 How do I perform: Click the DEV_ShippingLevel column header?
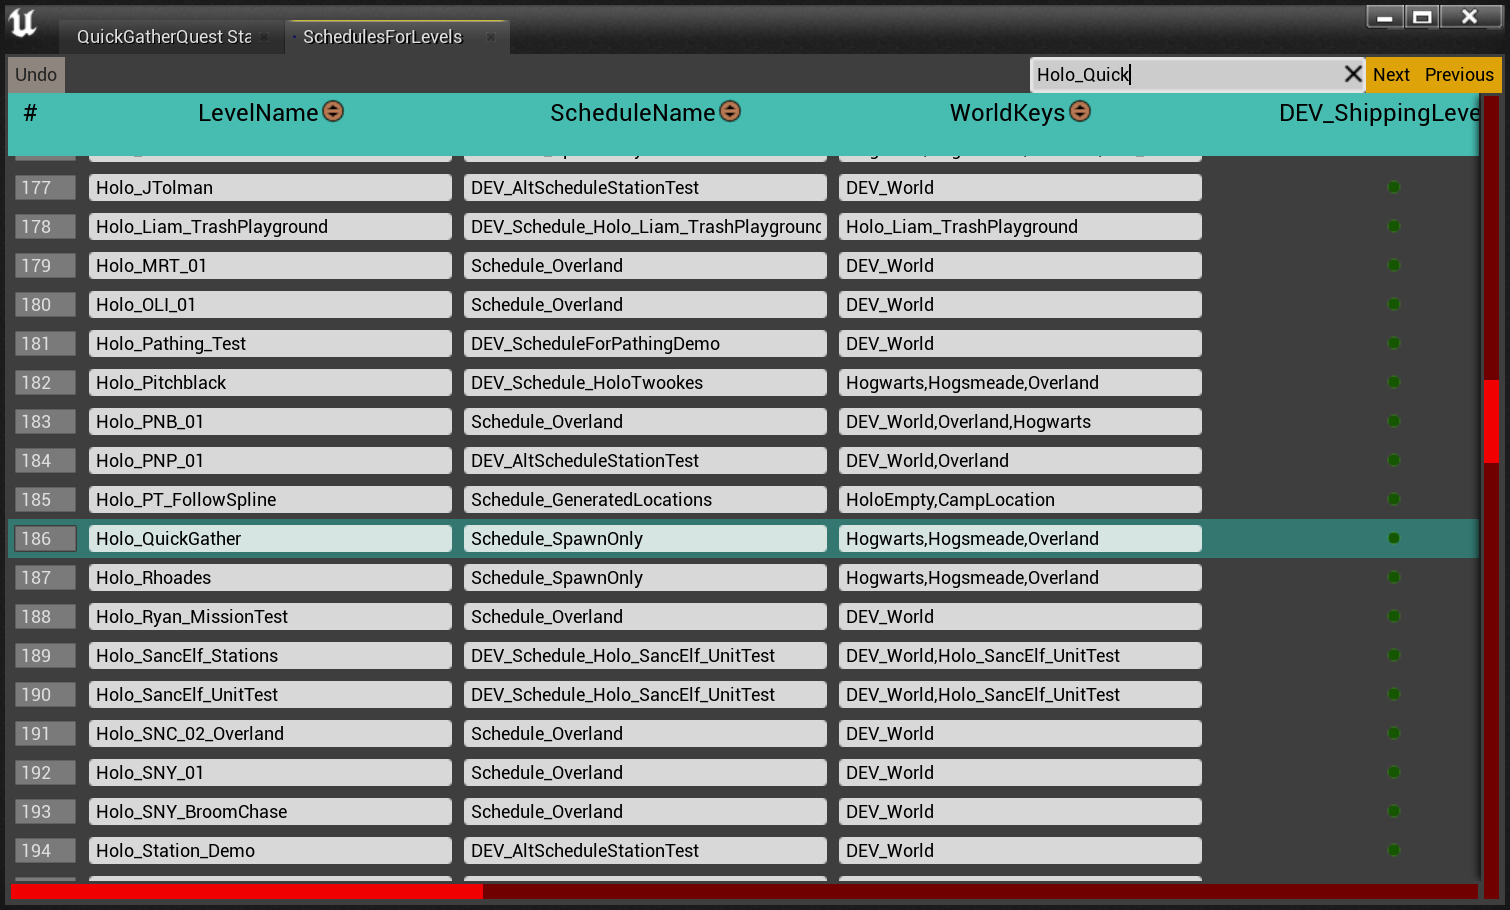(x=1379, y=113)
